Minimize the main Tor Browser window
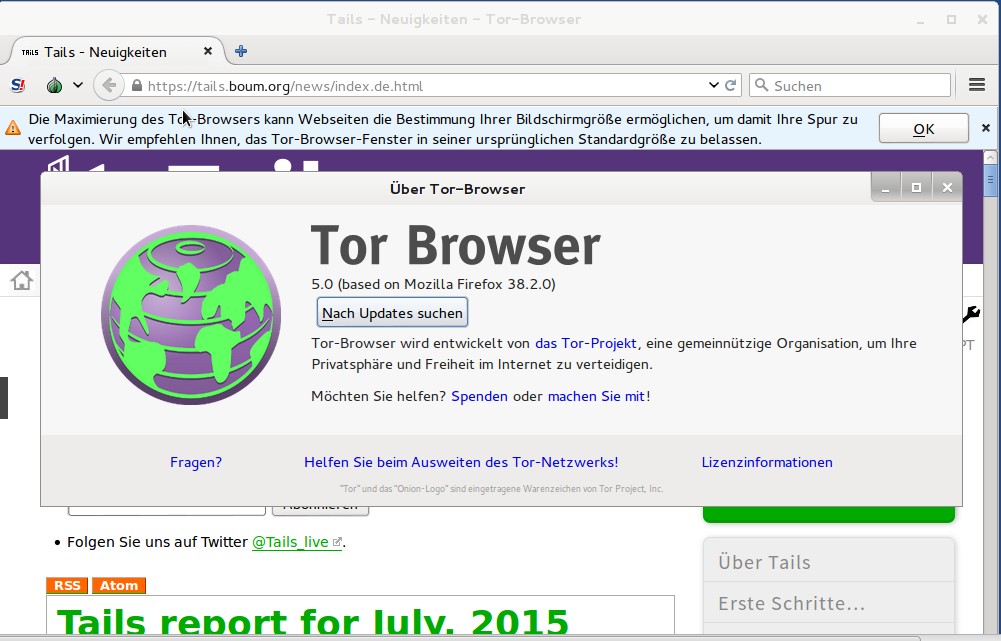The width and height of the screenshot is (1001, 641). 921,20
